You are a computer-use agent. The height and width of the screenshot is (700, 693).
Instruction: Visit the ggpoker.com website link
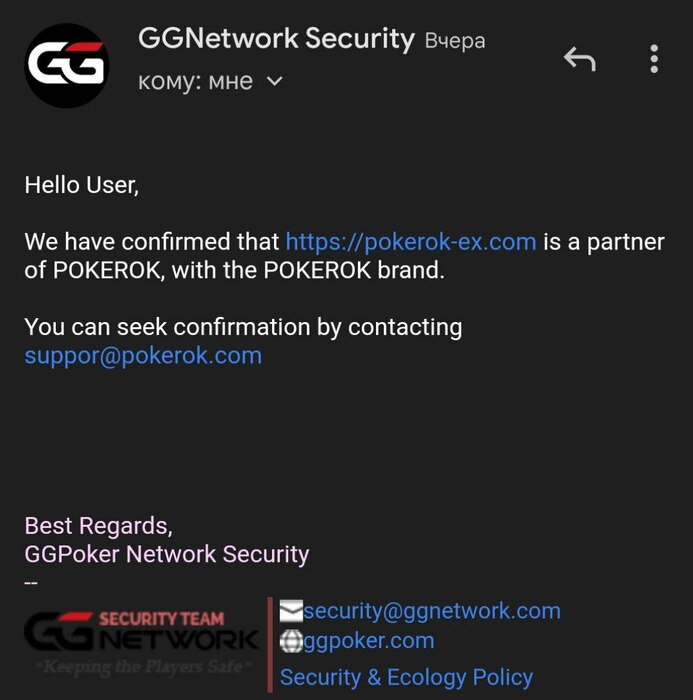tap(369, 641)
